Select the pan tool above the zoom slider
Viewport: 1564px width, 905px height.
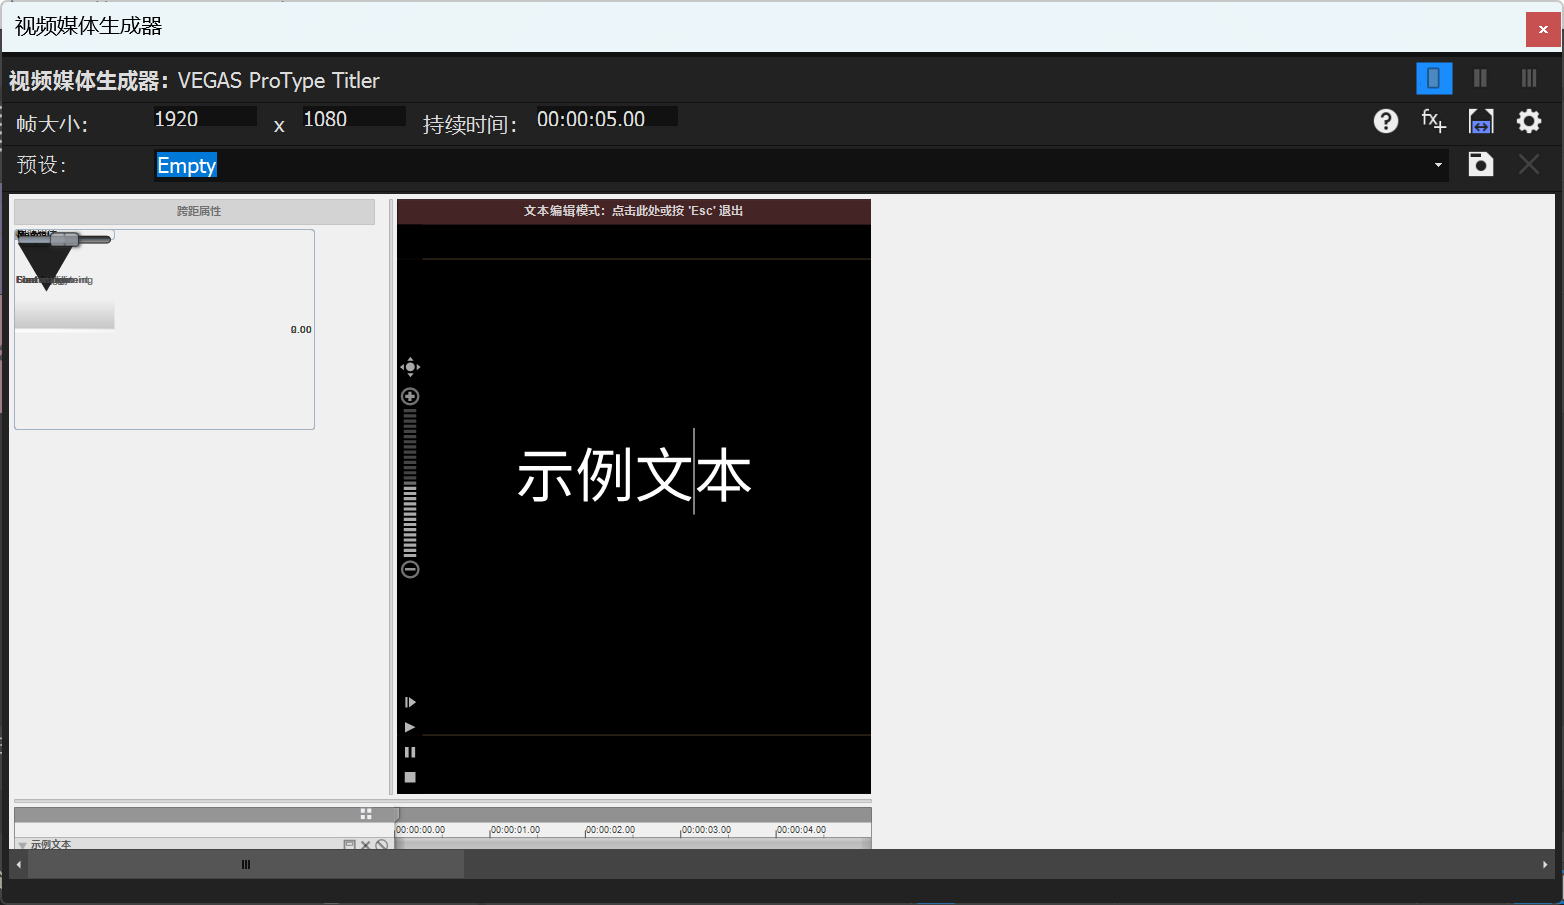click(410, 367)
